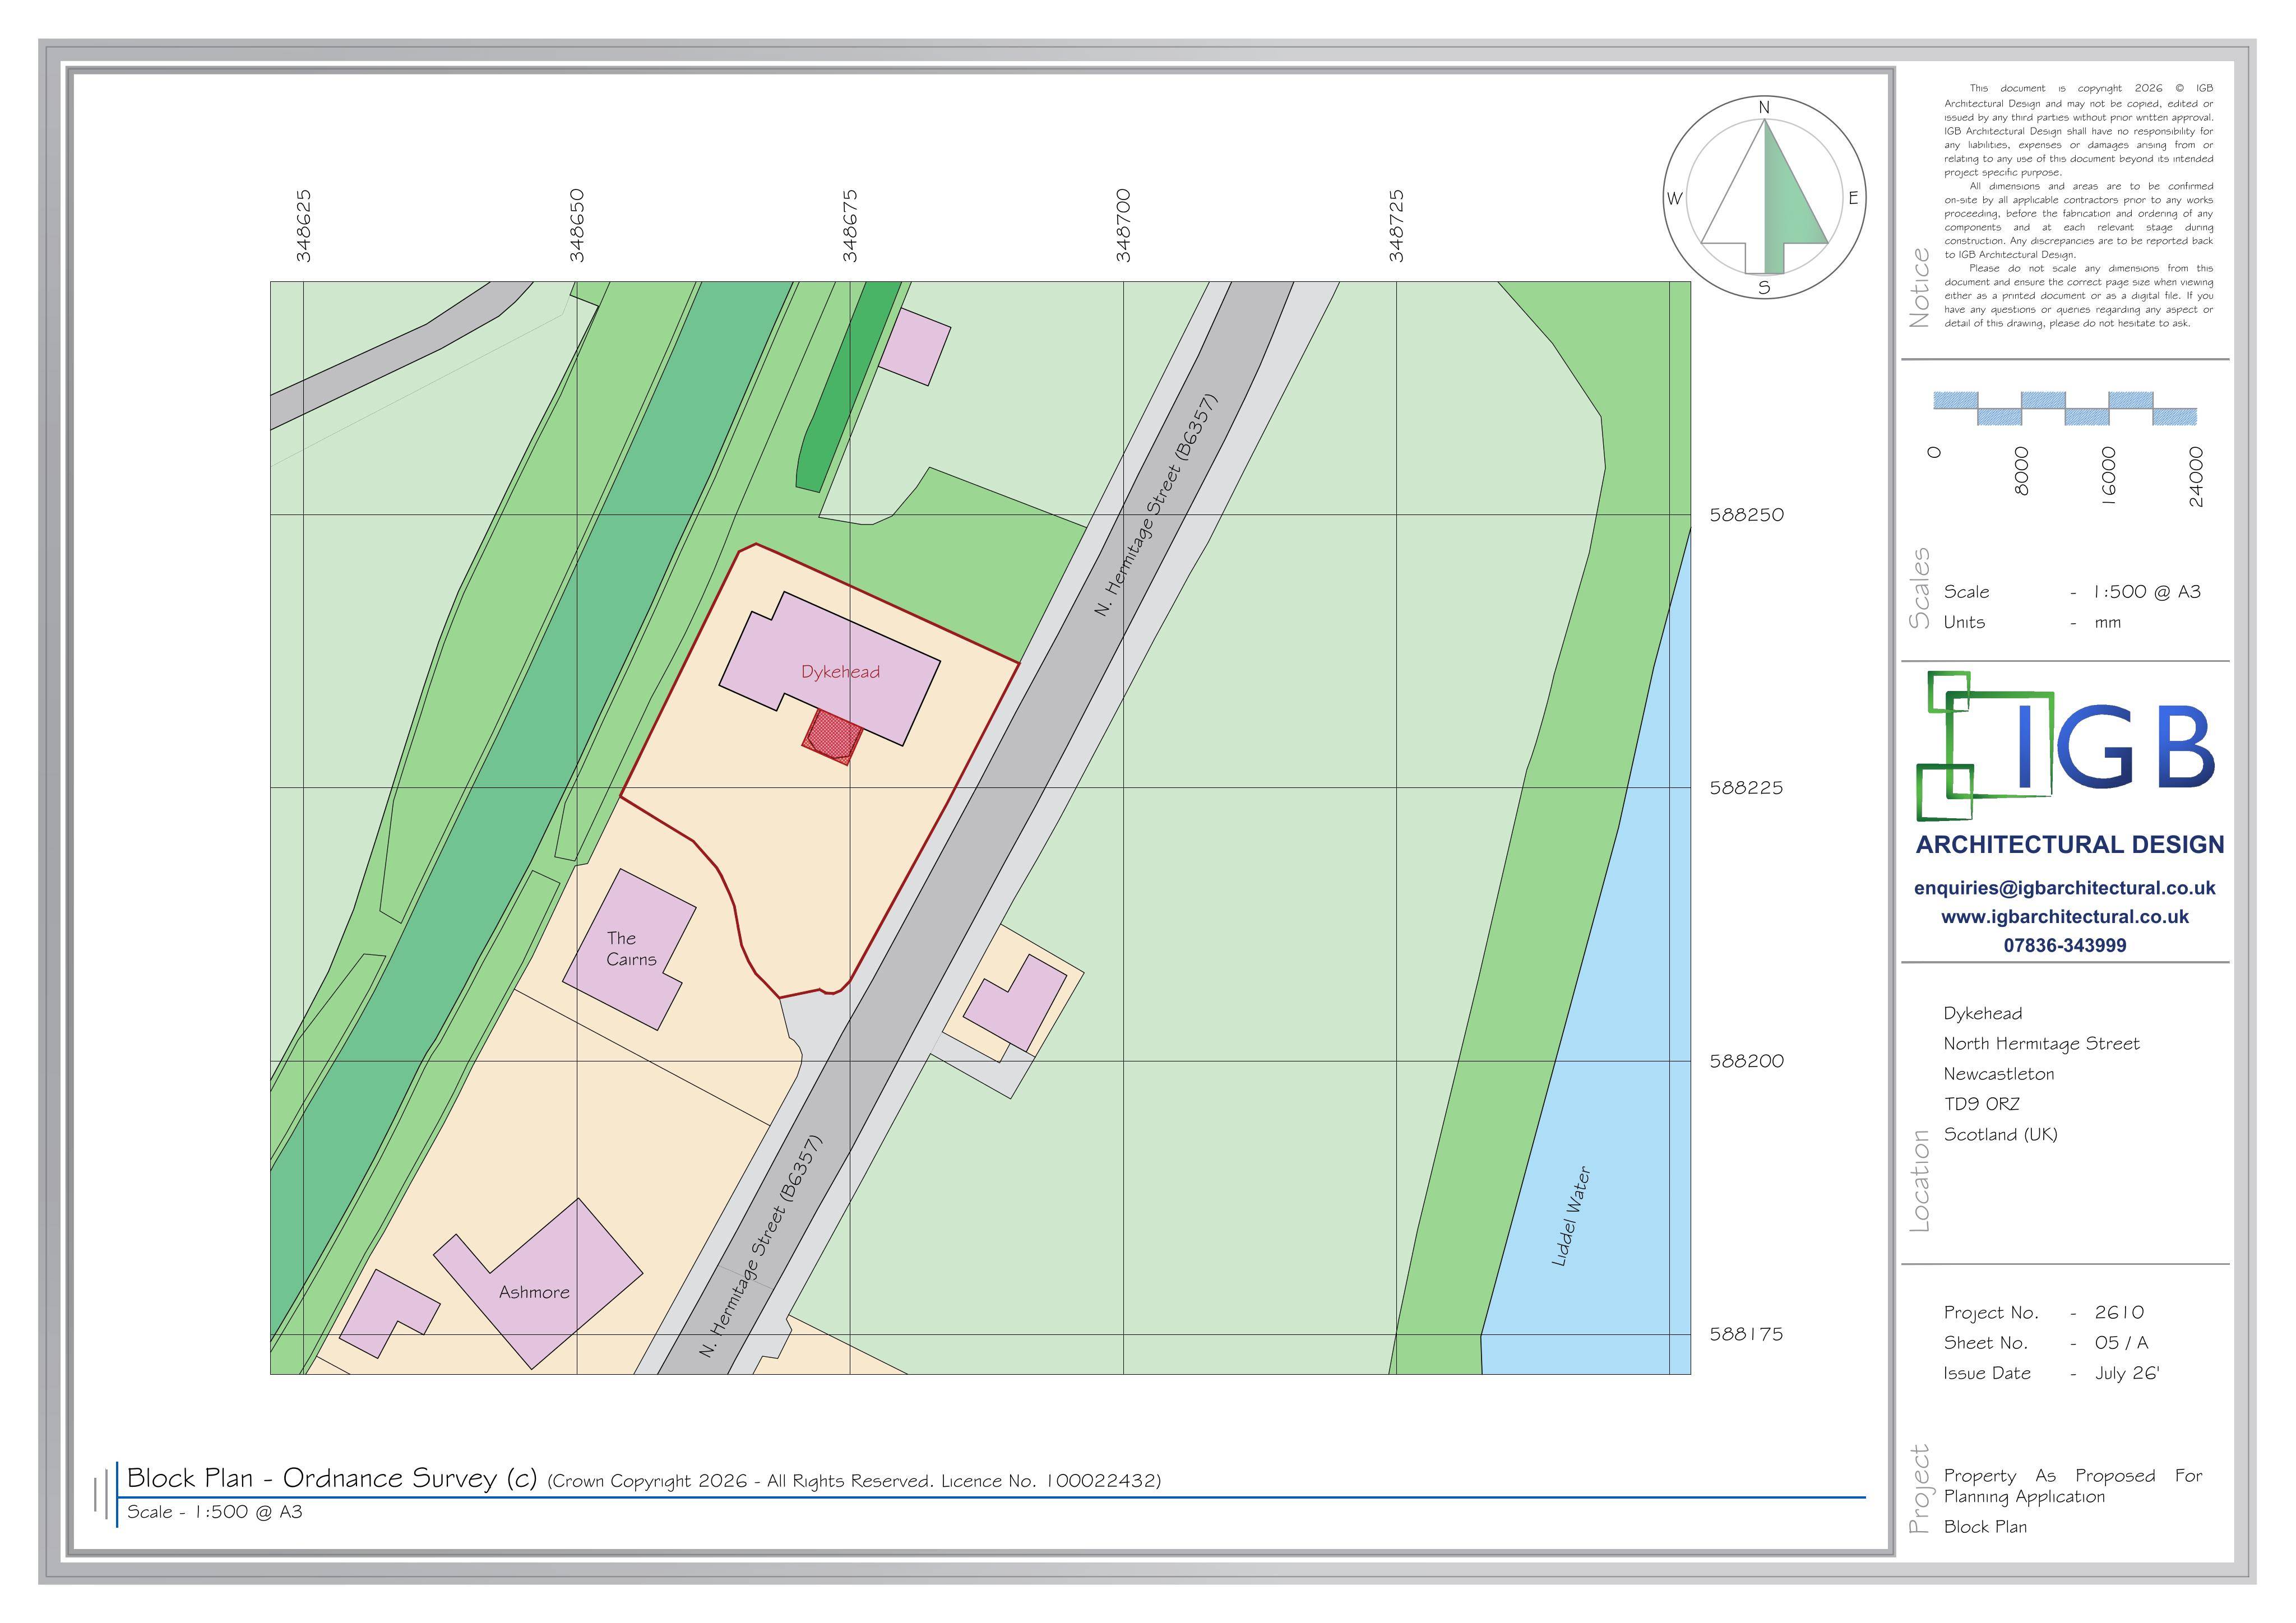Click the lower N. Hermitage Street (B6357) label
2296x1623 pixels.
click(x=761, y=1246)
